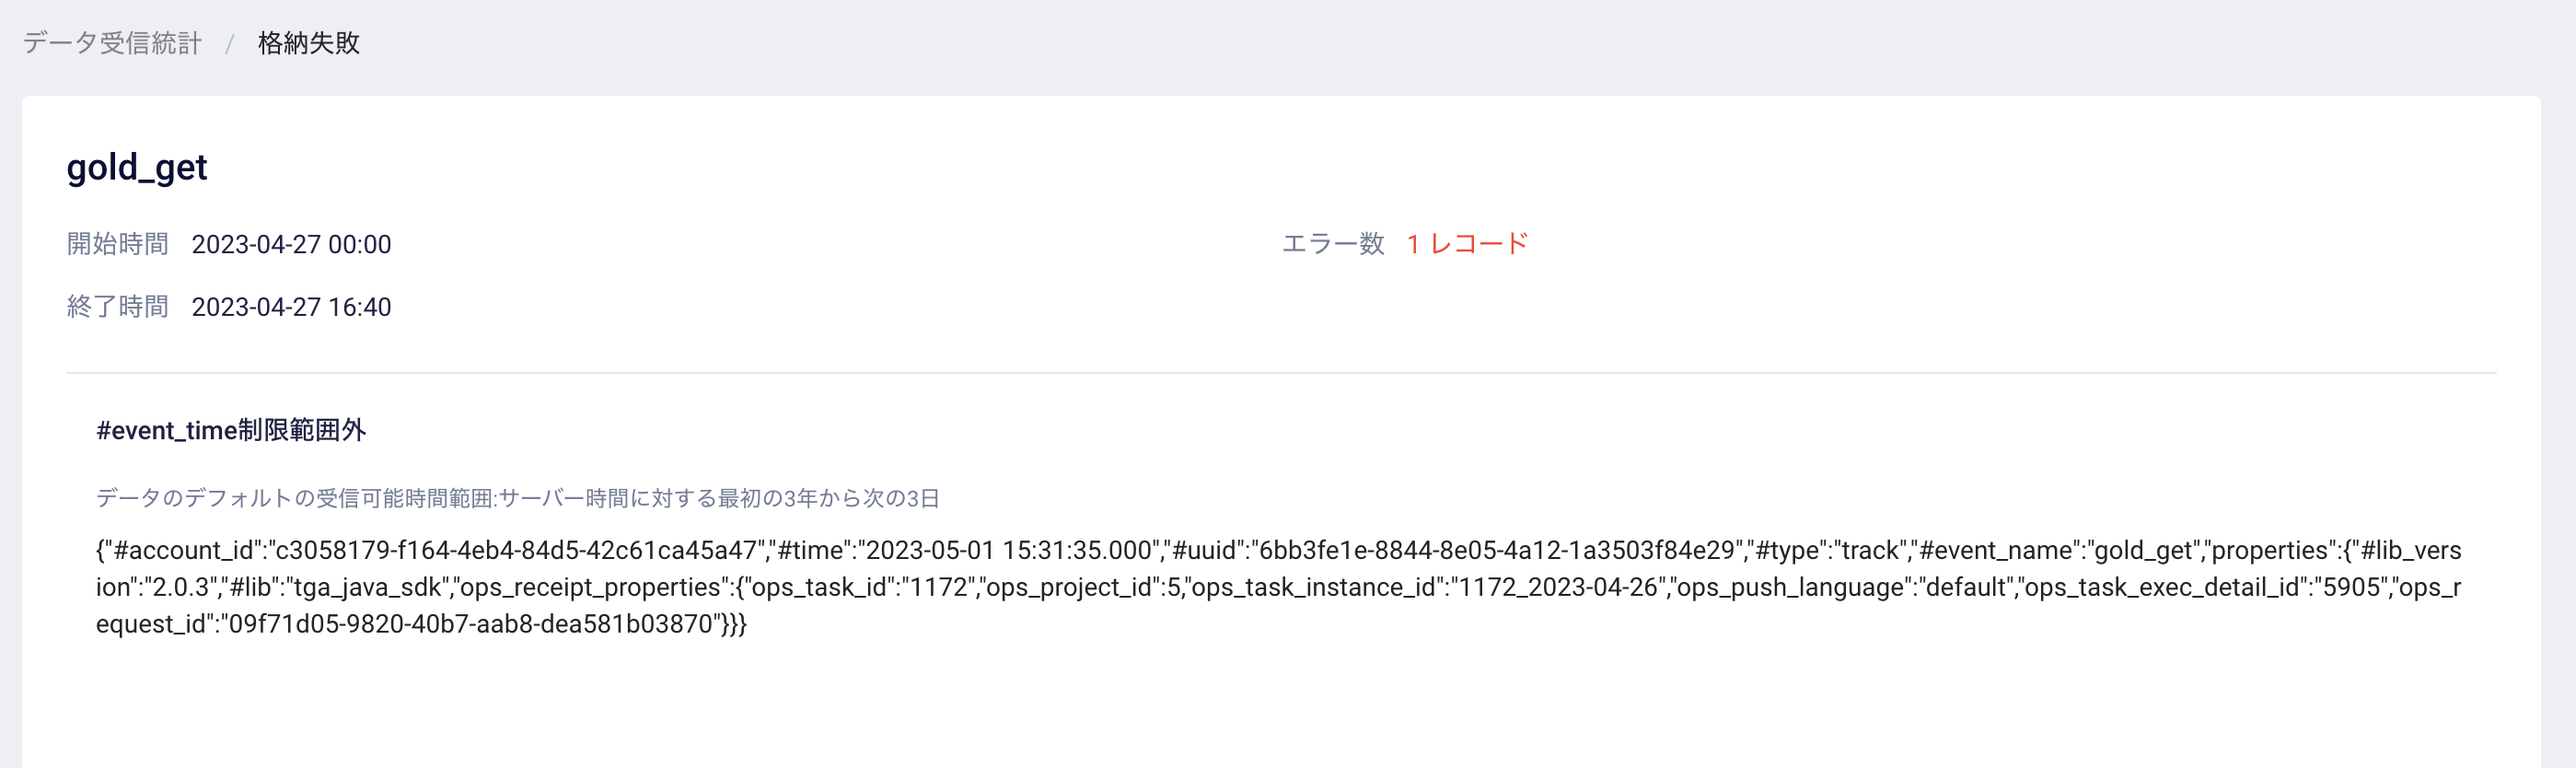The image size is (2576, 768).
Task: Click ops_task_instance_id value 1172_2023-04-26
Action: pyautogui.click(x=1557, y=587)
